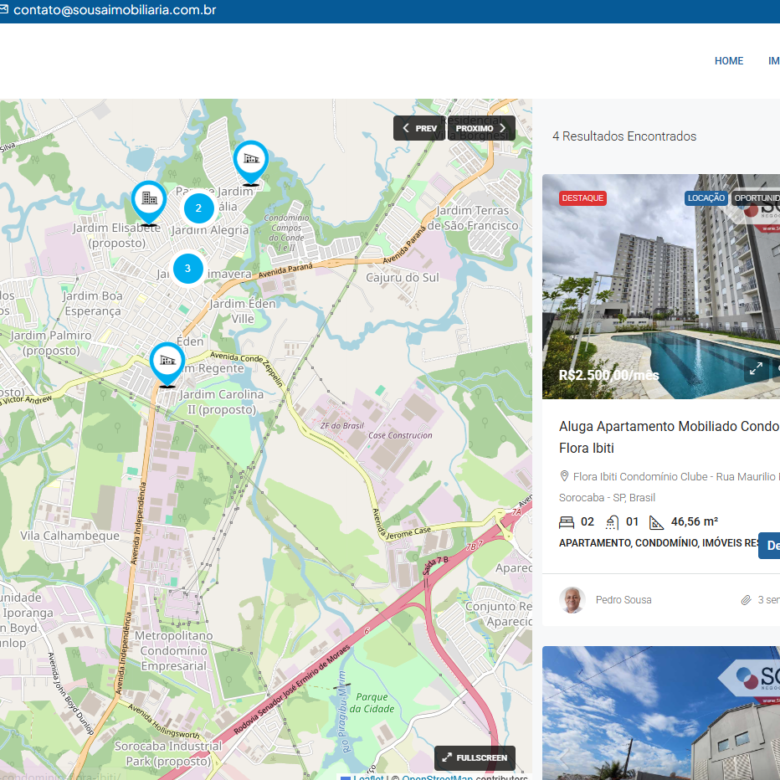Click the CONDOMÍNIO category link
The image size is (780, 780).
pyautogui.click(x=667, y=543)
